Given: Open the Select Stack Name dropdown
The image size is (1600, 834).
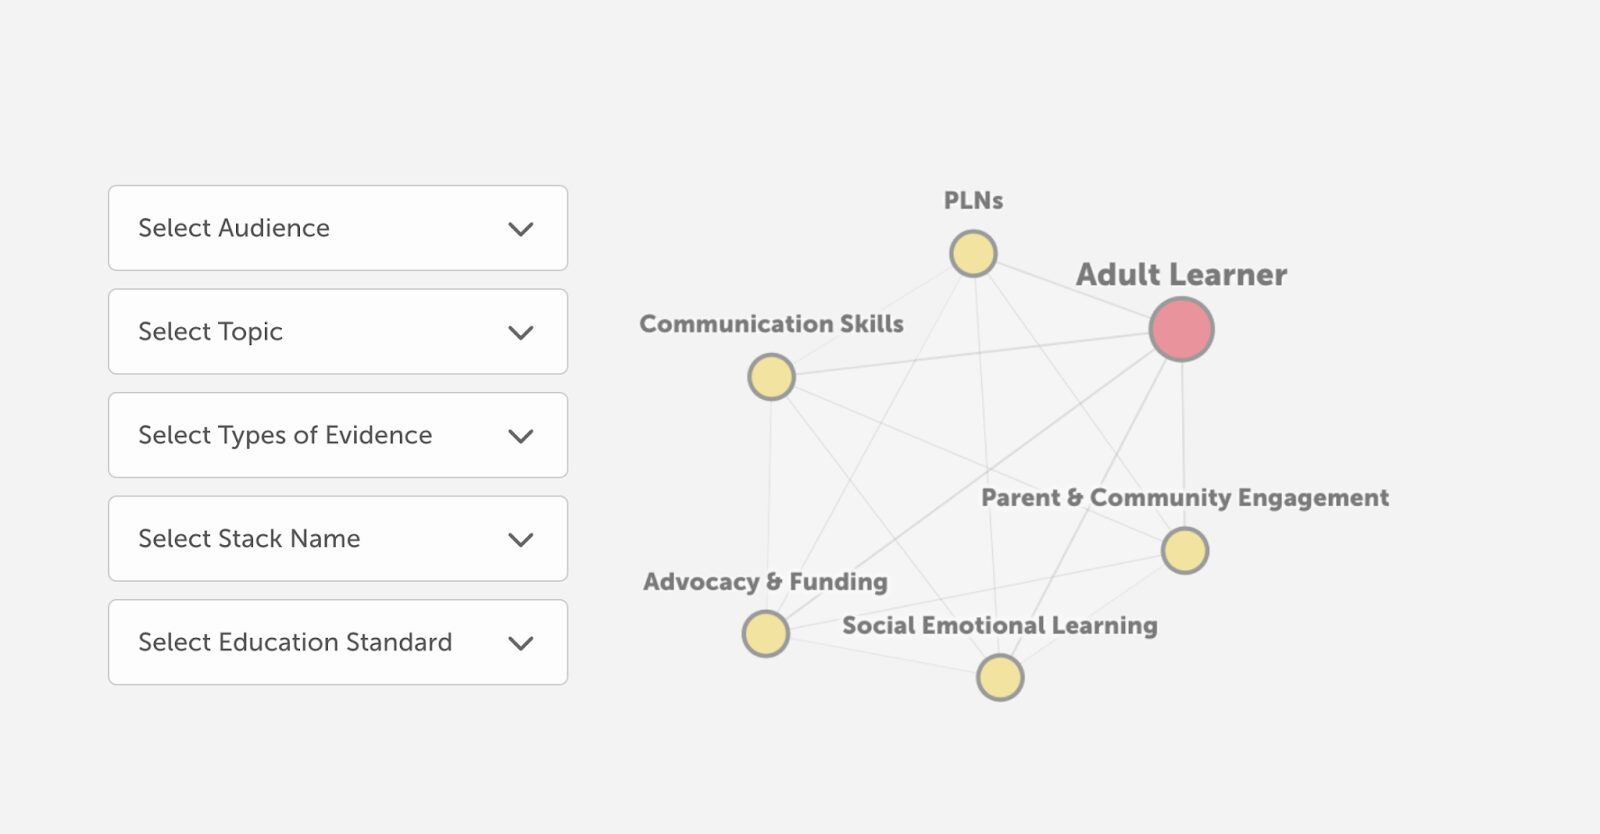Looking at the screenshot, I should 338,539.
